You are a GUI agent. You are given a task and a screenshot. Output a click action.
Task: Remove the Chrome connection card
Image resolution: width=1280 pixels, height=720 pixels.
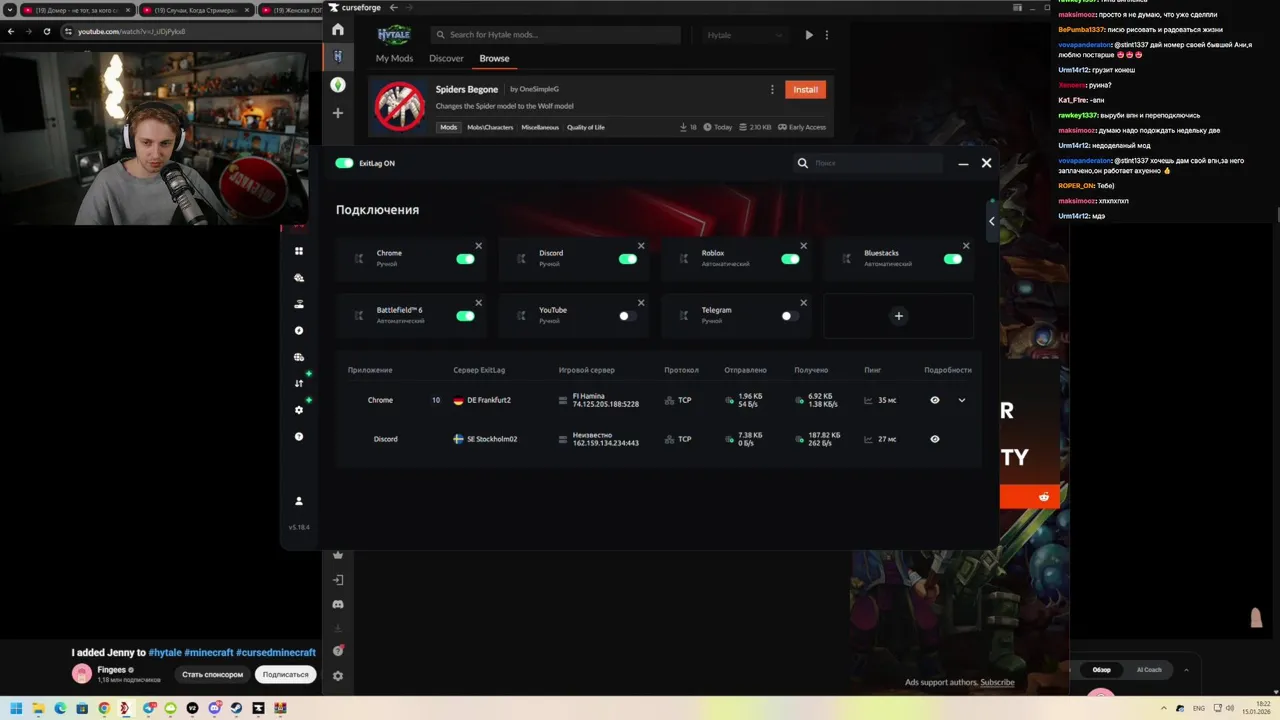click(478, 246)
